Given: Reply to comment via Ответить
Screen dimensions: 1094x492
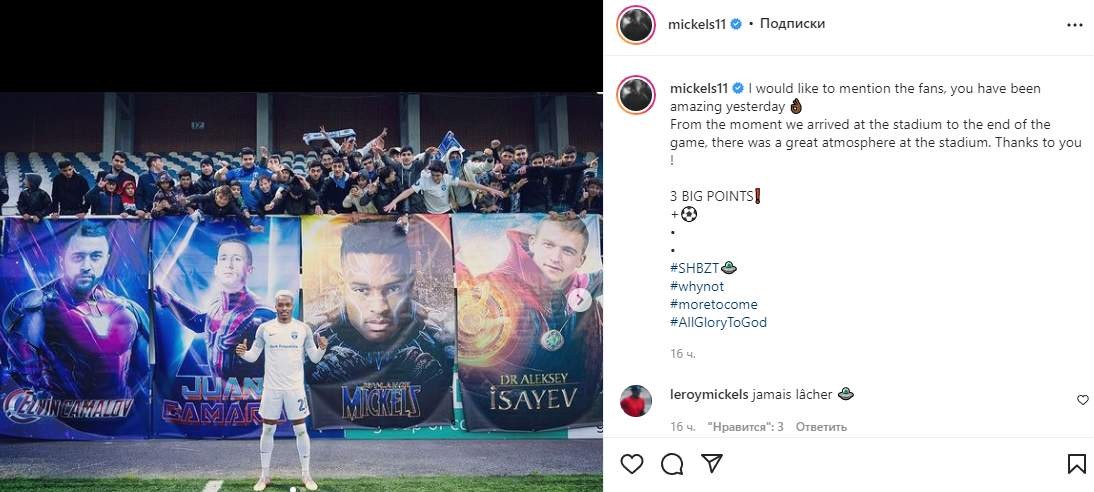Looking at the screenshot, I should [821, 426].
